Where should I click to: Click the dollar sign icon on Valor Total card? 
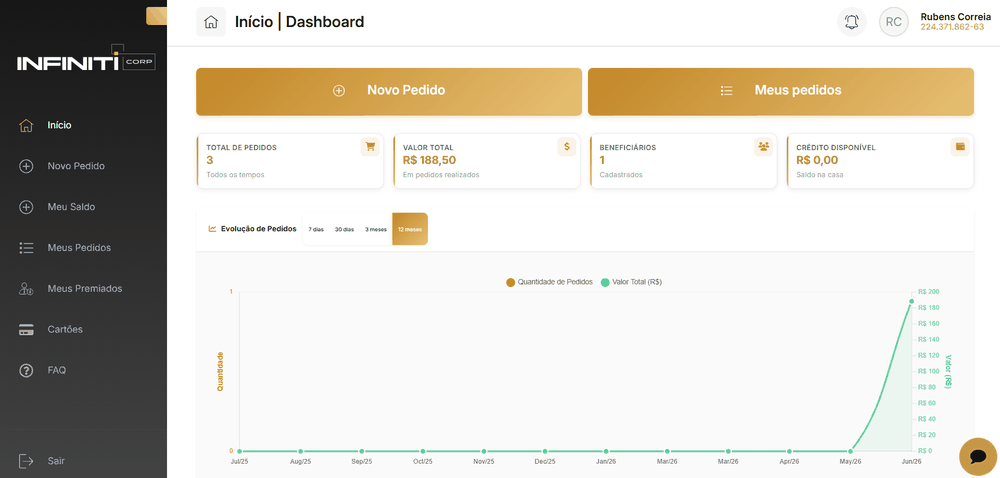click(x=566, y=147)
